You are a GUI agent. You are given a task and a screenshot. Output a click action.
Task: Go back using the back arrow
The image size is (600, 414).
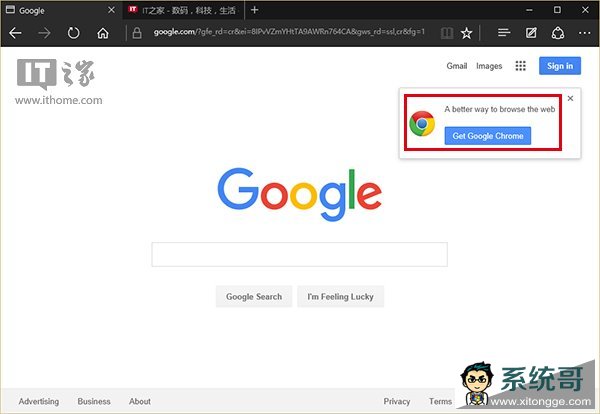[x=15, y=33]
